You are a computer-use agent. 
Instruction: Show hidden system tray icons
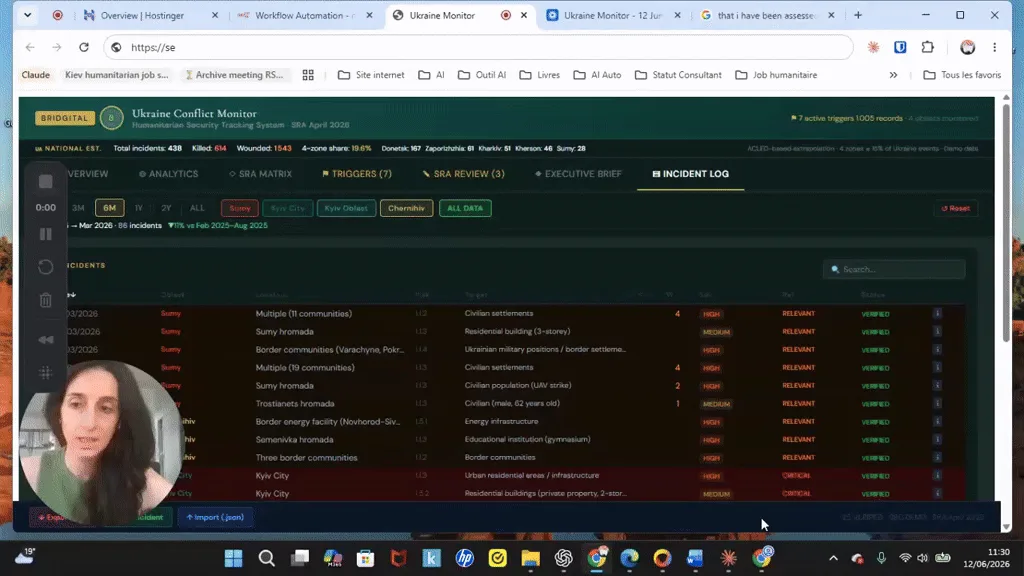833,558
